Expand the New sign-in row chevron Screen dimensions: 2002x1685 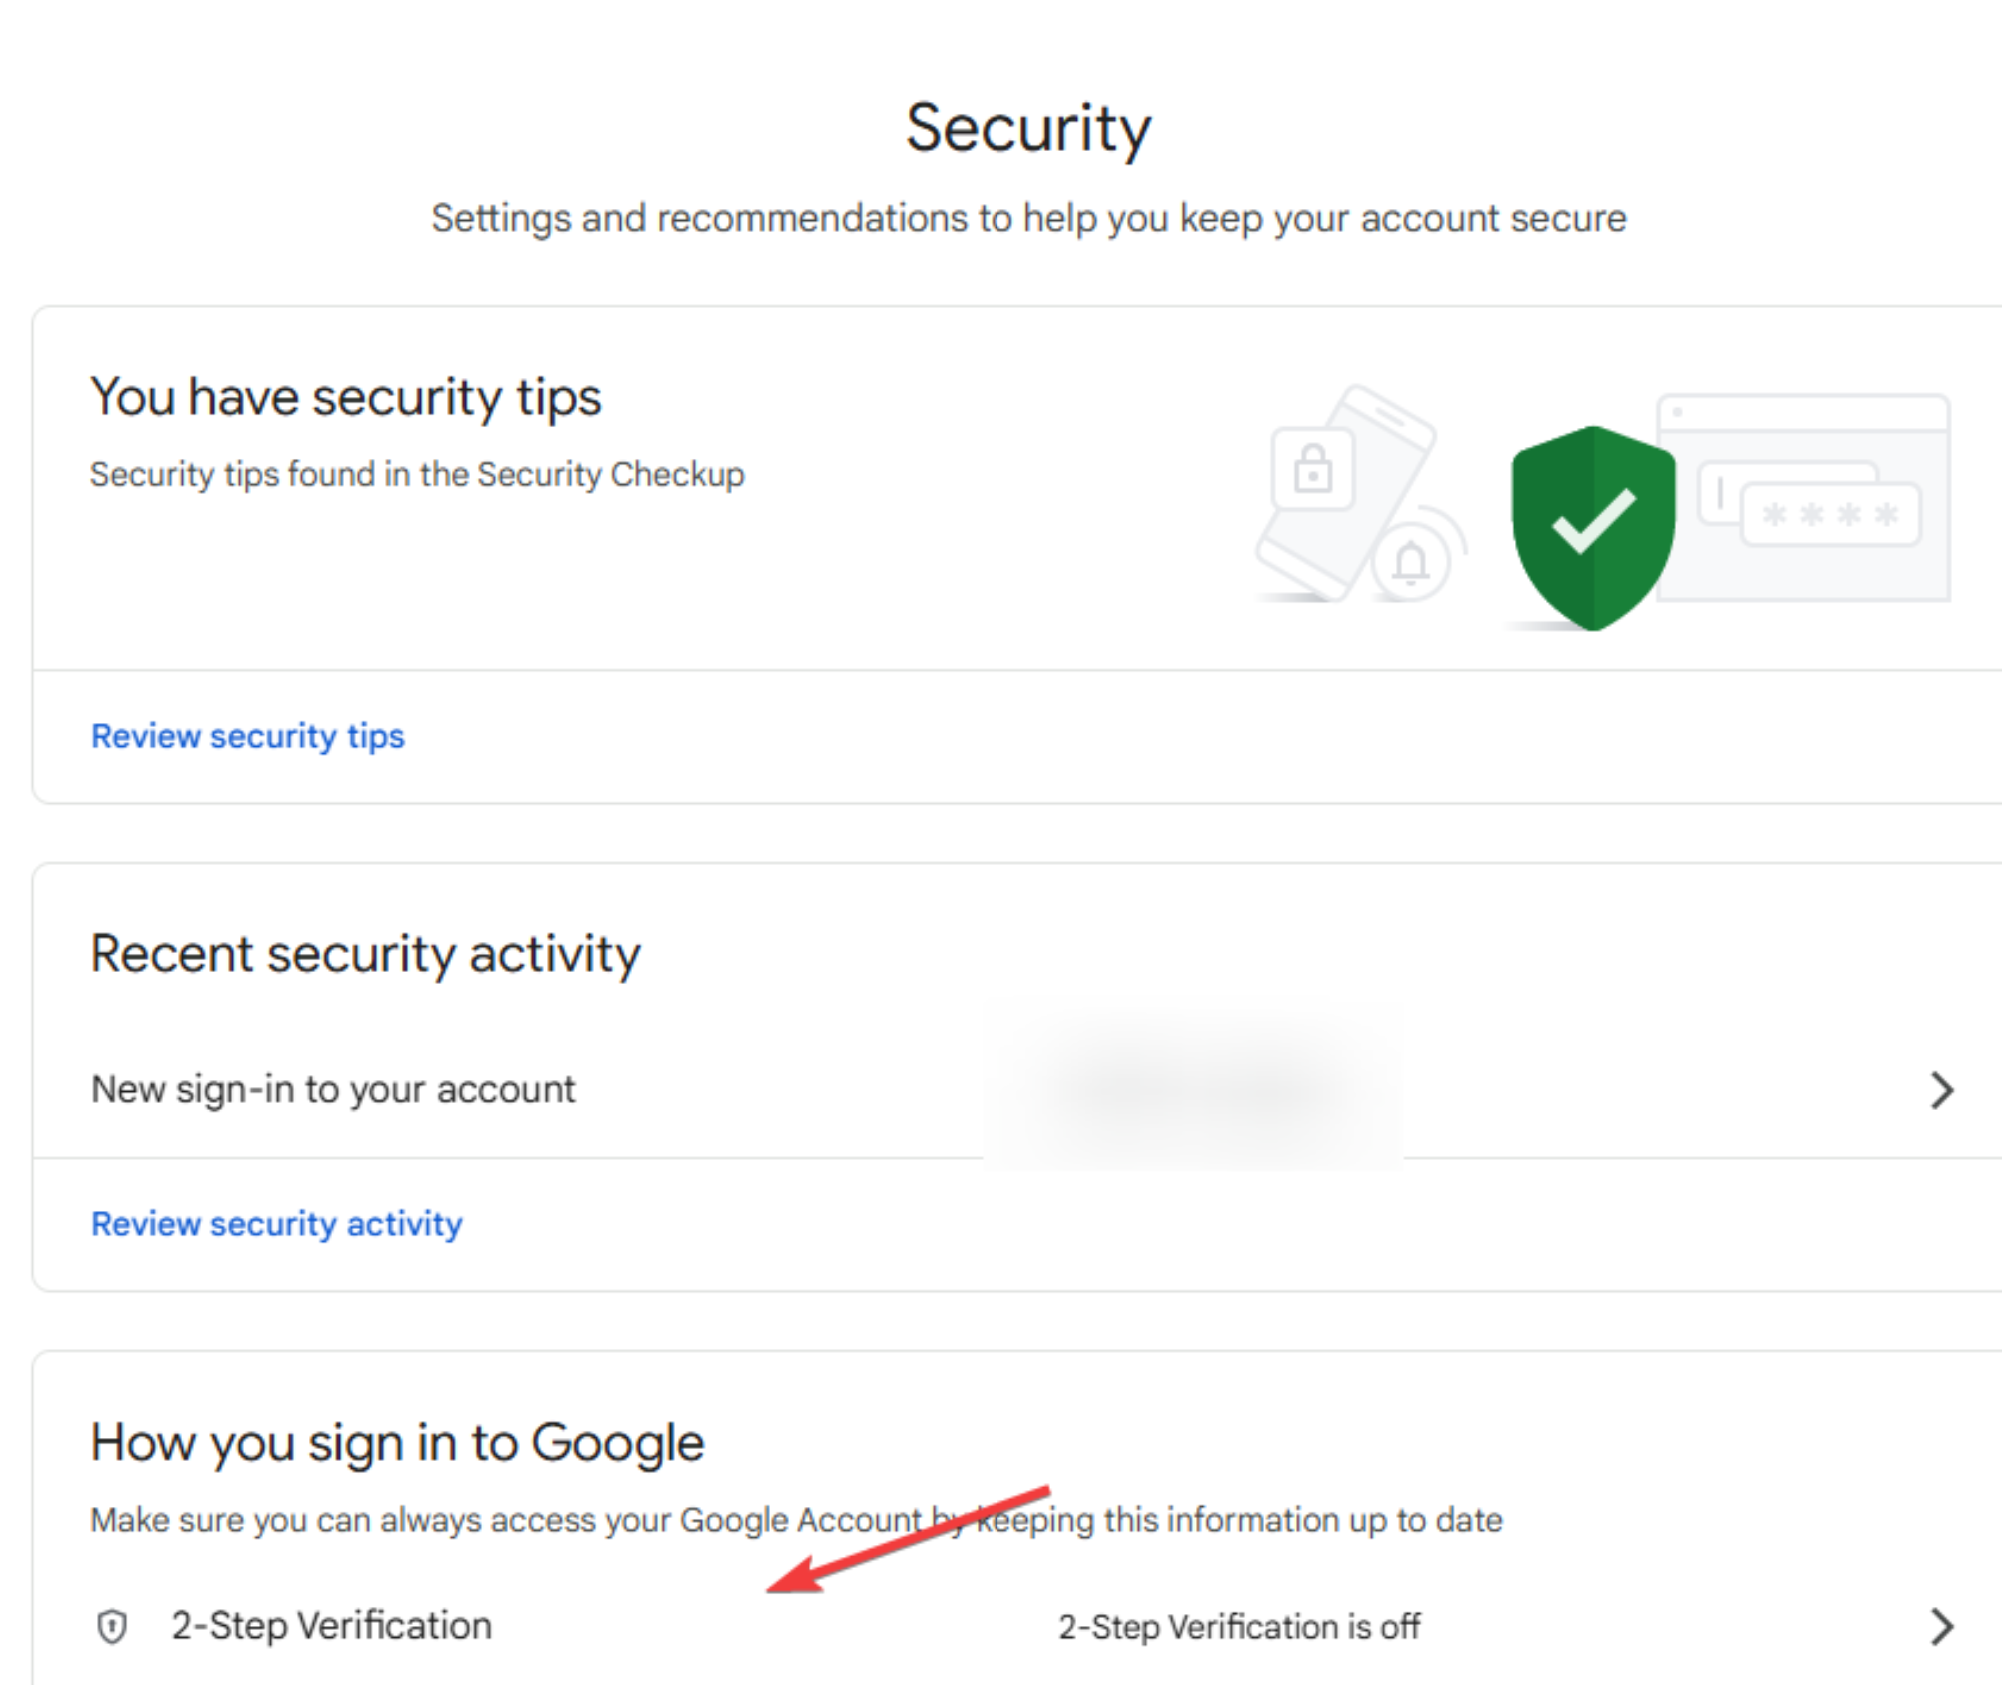[x=1941, y=1090]
